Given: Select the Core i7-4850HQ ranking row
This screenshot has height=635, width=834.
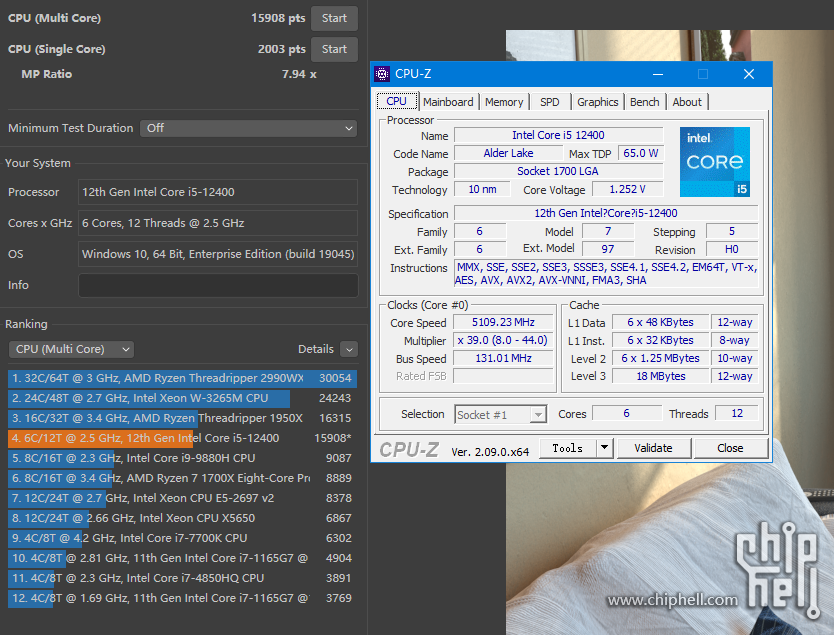Looking at the screenshot, I should [182, 578].
